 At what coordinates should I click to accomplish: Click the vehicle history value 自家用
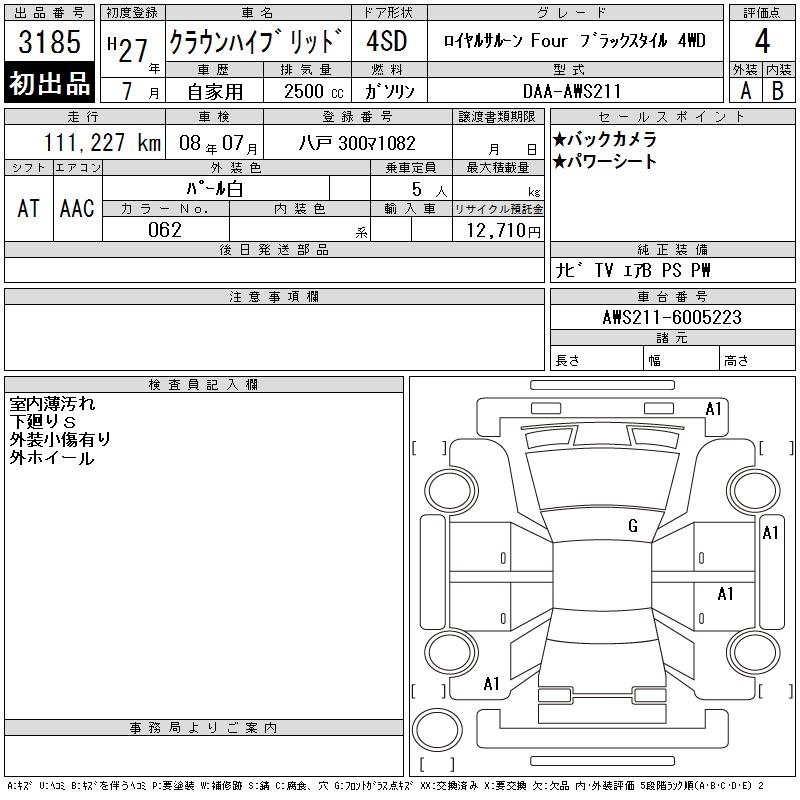point(215,92)
